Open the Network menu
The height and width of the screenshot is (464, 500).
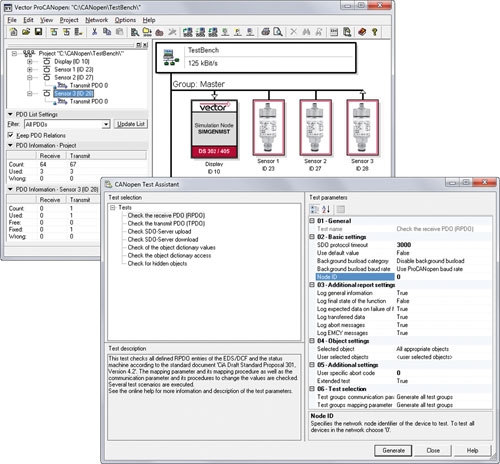(96, 20)
